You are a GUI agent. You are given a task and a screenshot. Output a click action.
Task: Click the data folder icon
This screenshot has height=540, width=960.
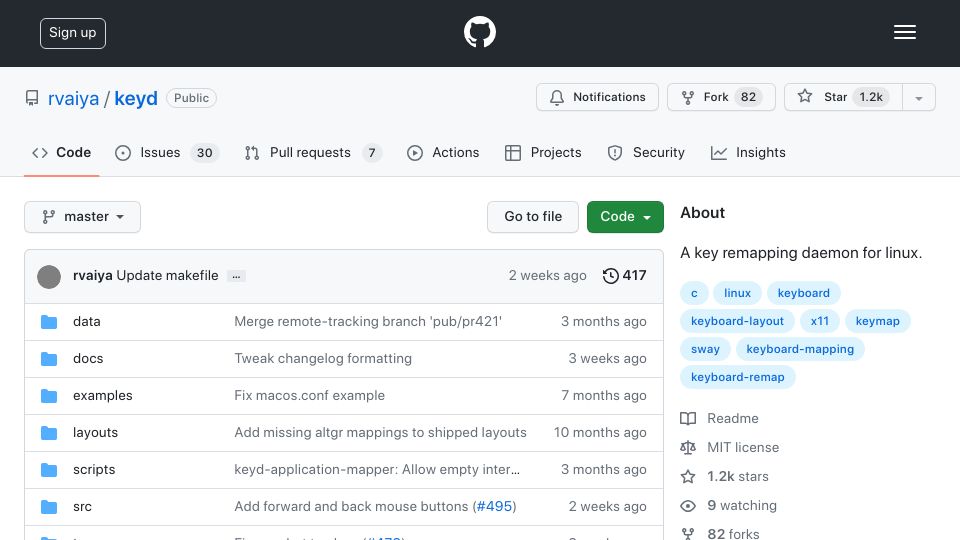(49, 322)
